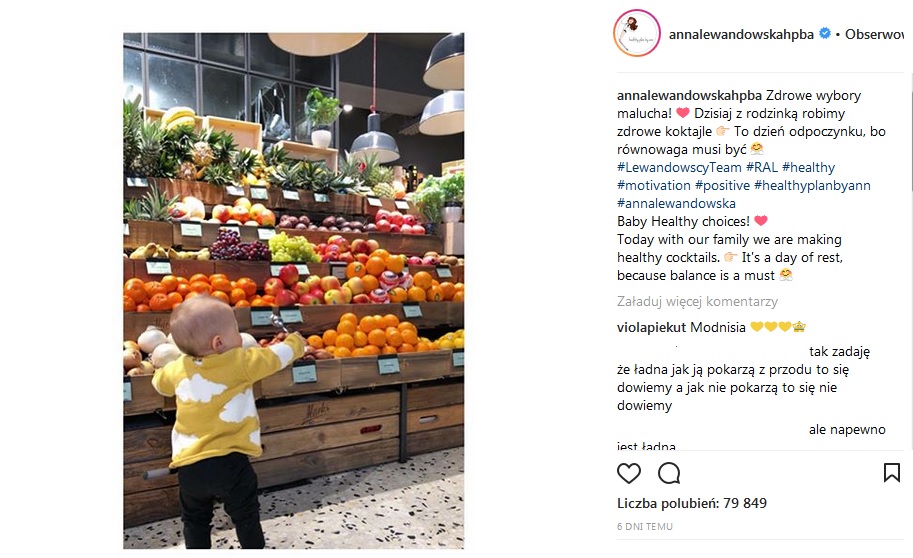The height and width of the screenshot is (558, 913).
Task: View likes list Liczba polubień 79 849
Action: pyautogui.click(x=692, y=503)
